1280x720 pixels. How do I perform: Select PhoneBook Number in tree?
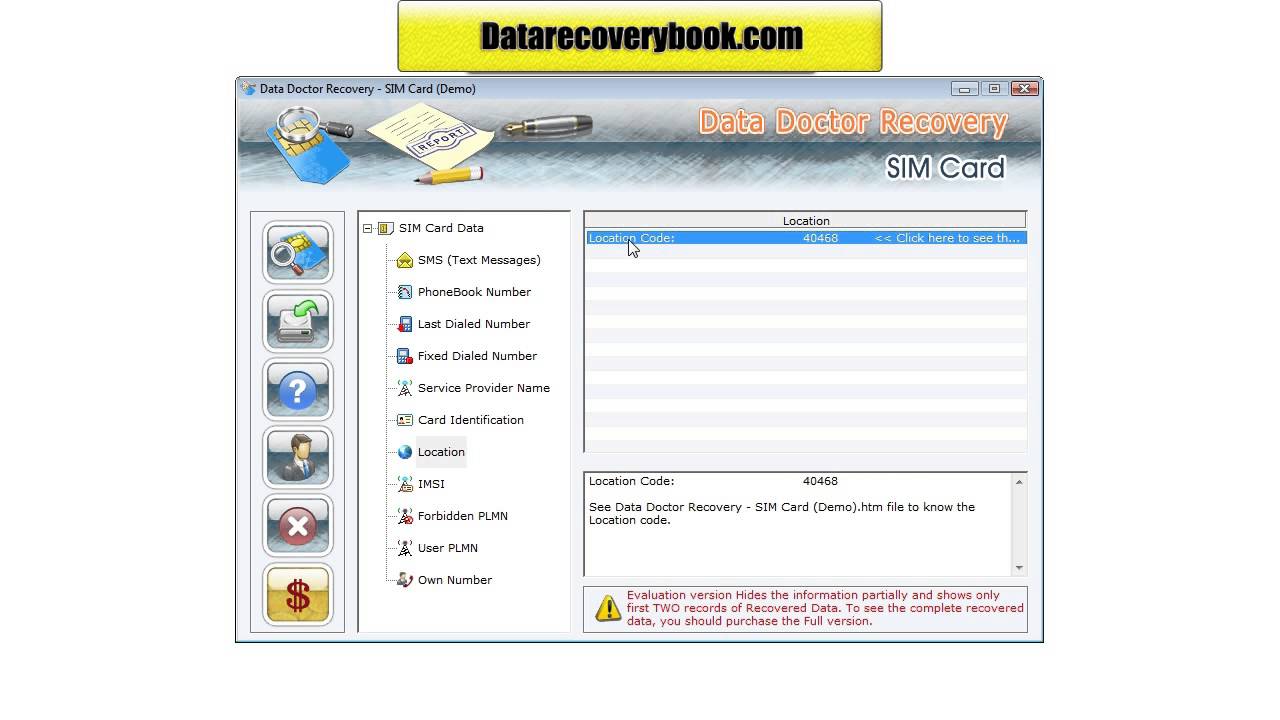pos(474,292)
